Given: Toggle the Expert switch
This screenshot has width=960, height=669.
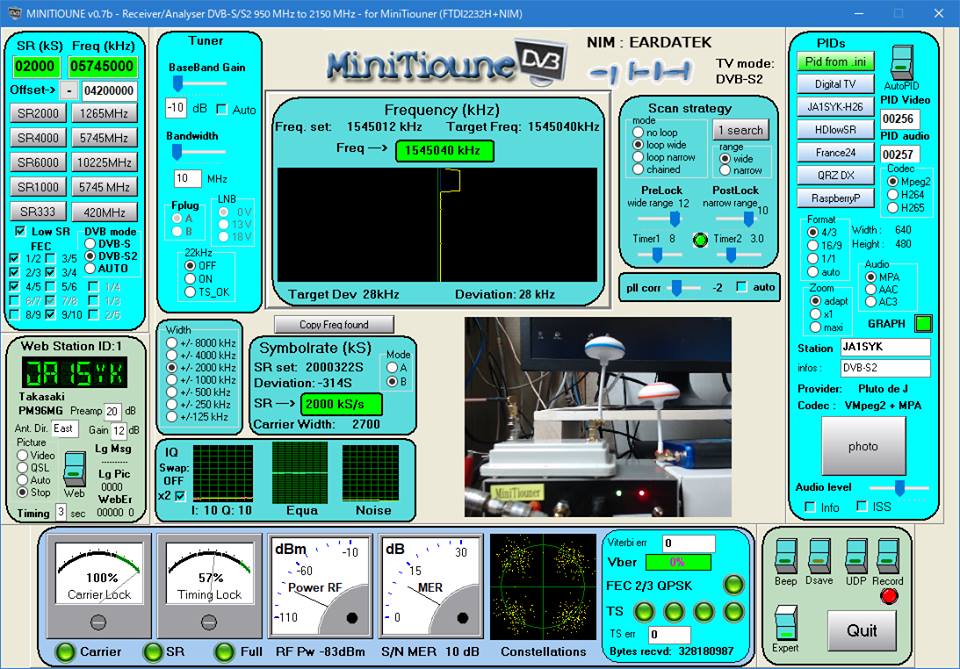Looking at the screenshot, I should [786, 623].
